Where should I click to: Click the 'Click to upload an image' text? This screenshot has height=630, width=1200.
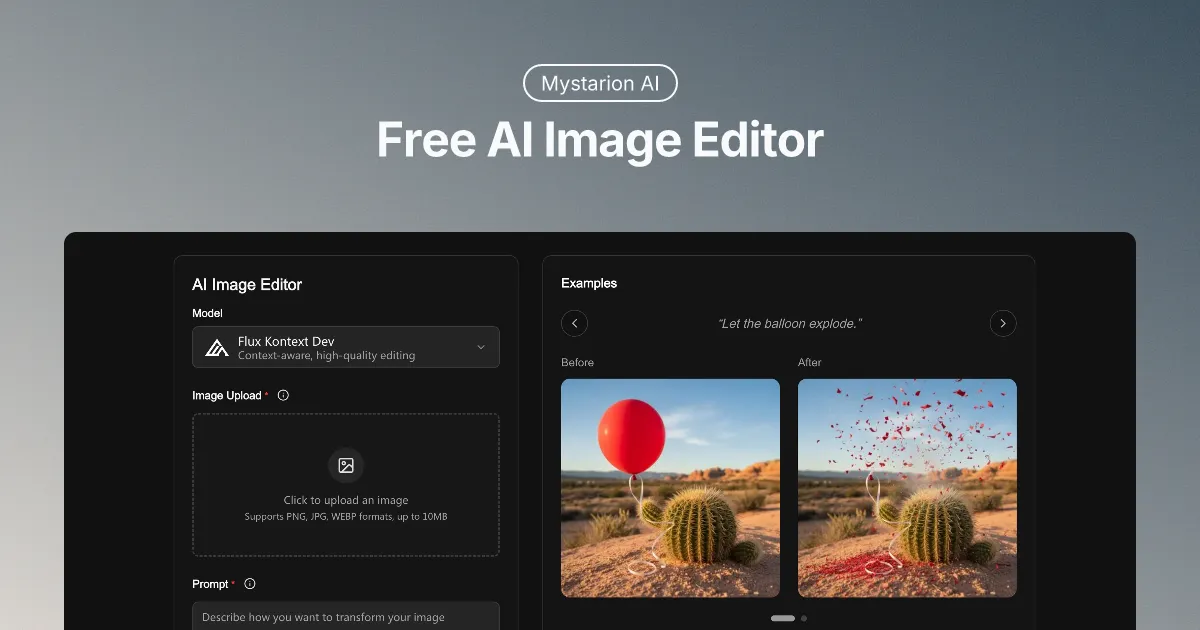(346, 500)
